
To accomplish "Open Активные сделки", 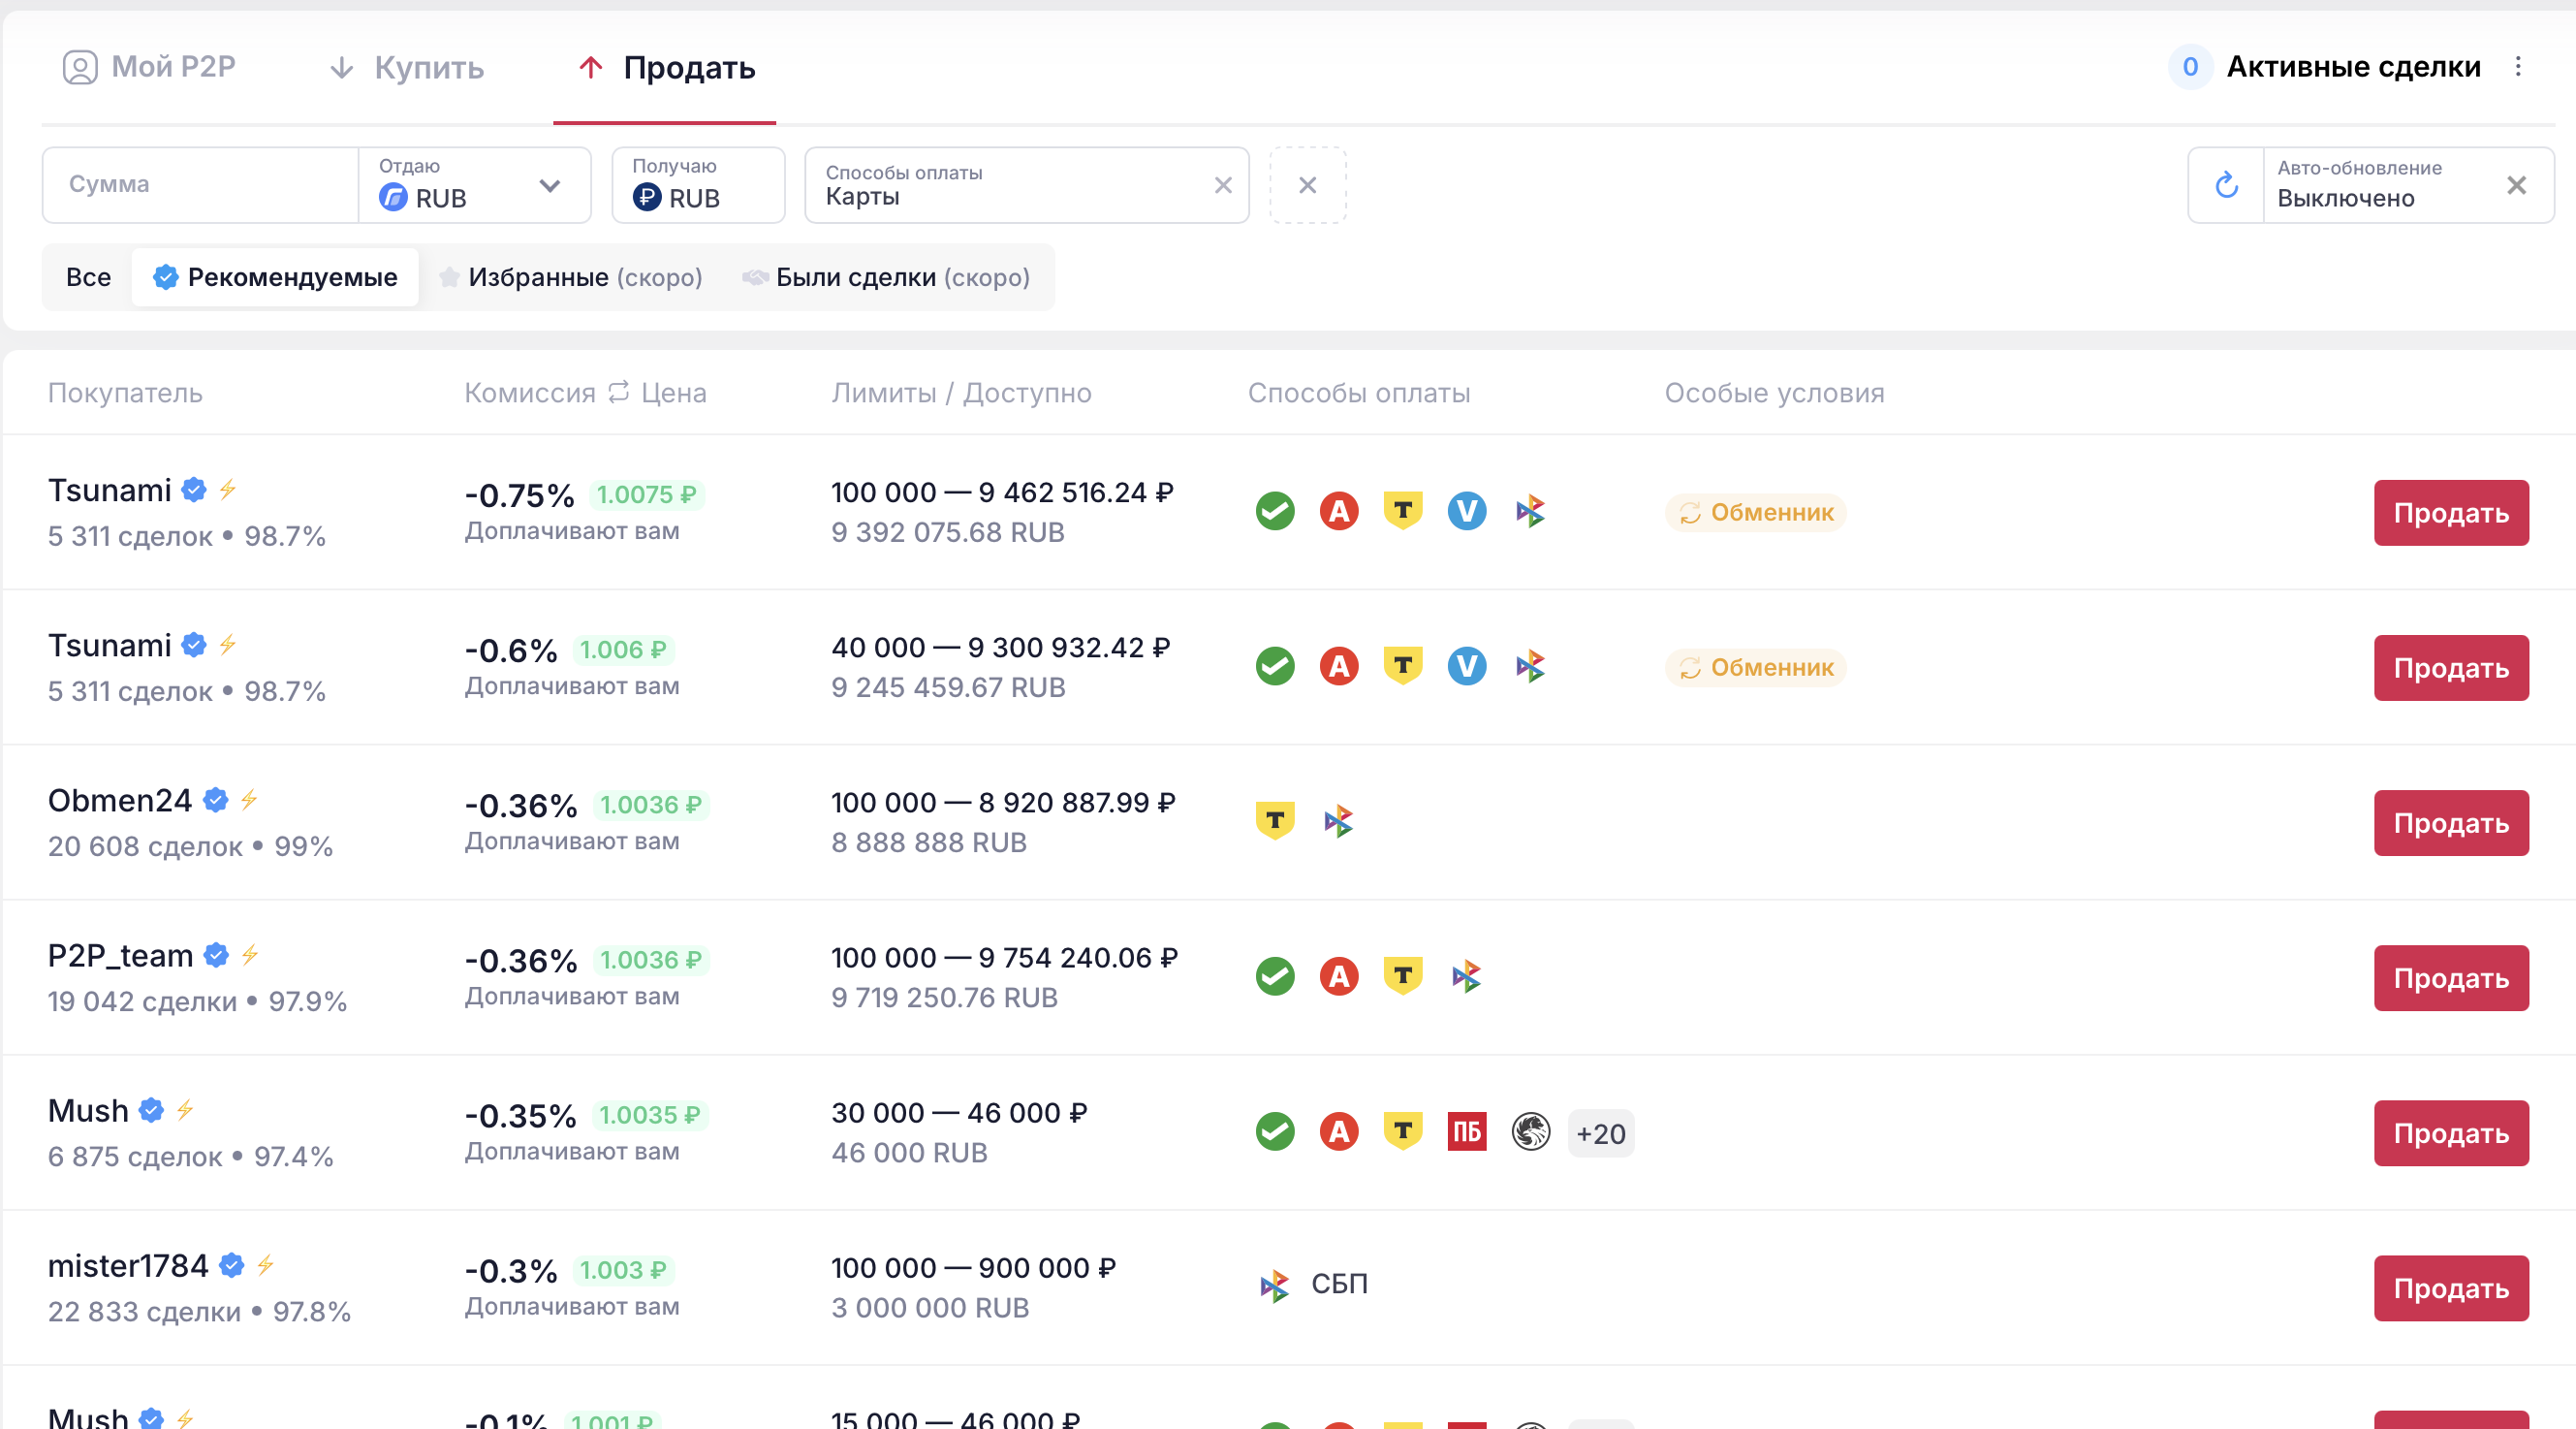I will coord(2324,67).
